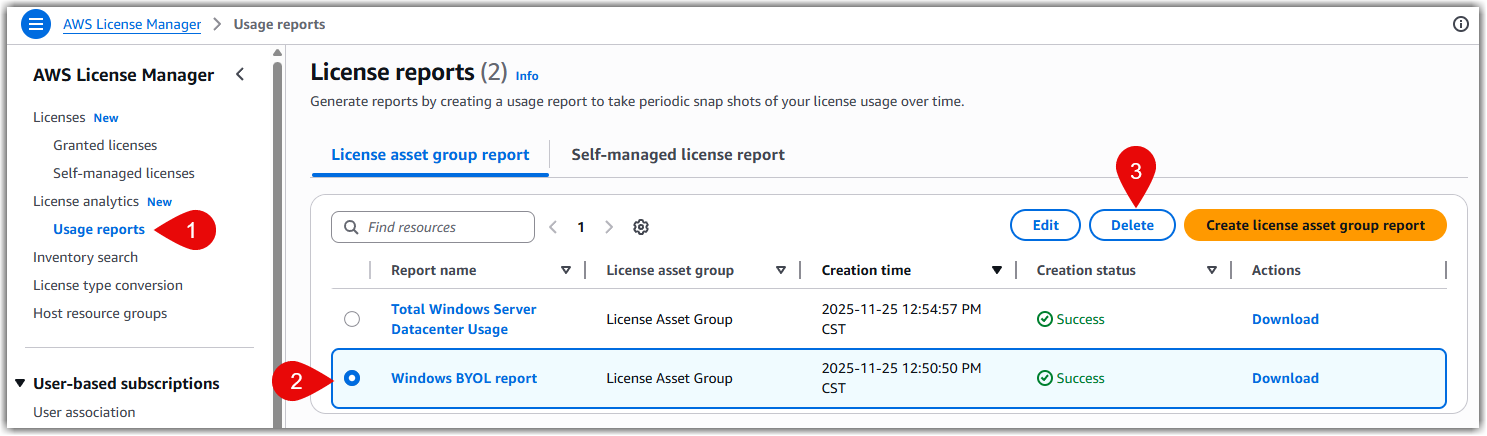The width and height of the screenshot is (1487, 436).
Task: Click Create license asset group report
Action: click(1315, 225)
